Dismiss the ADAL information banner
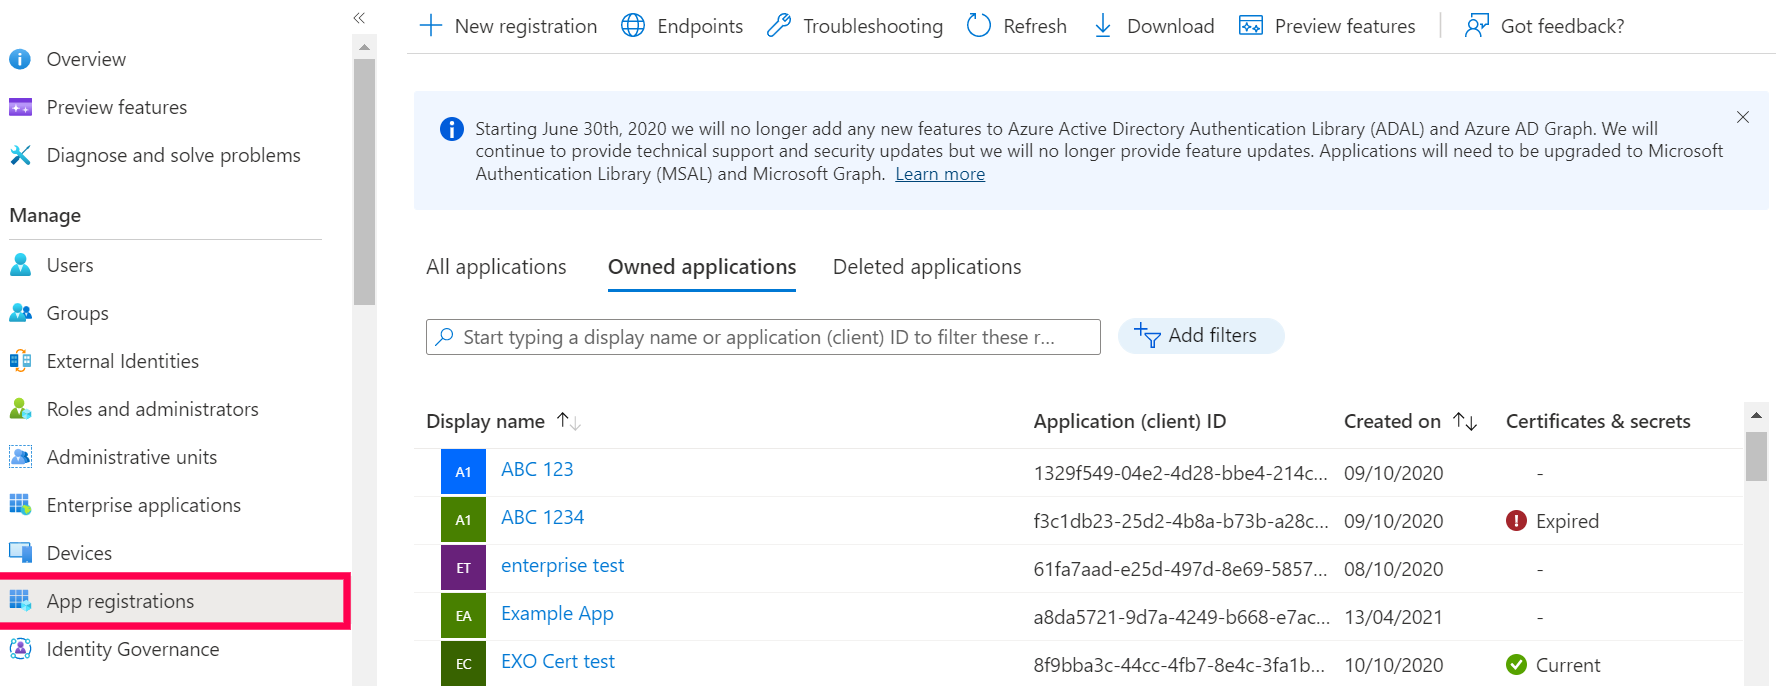The width and height of the screenshot is (1778, 686). (x=1743, y=117)
